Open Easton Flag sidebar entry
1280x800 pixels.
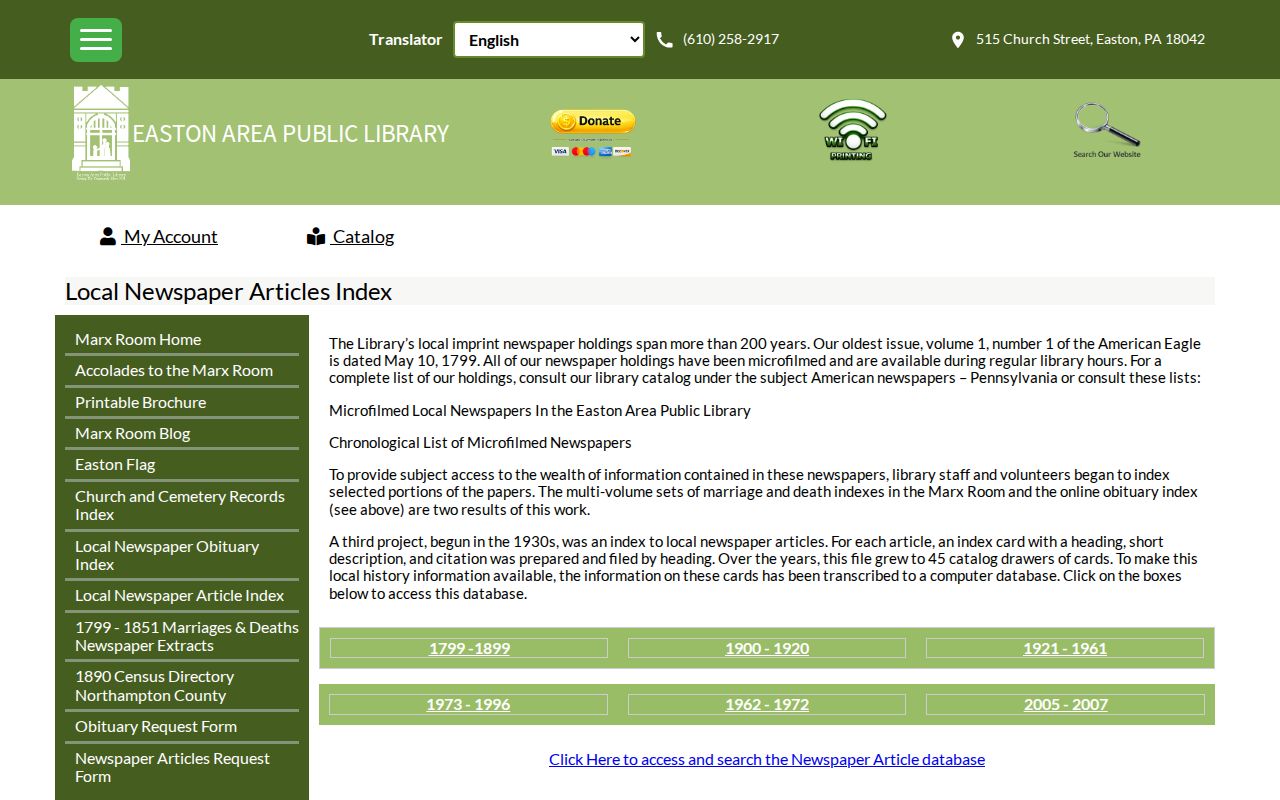(x=115, y=464)
